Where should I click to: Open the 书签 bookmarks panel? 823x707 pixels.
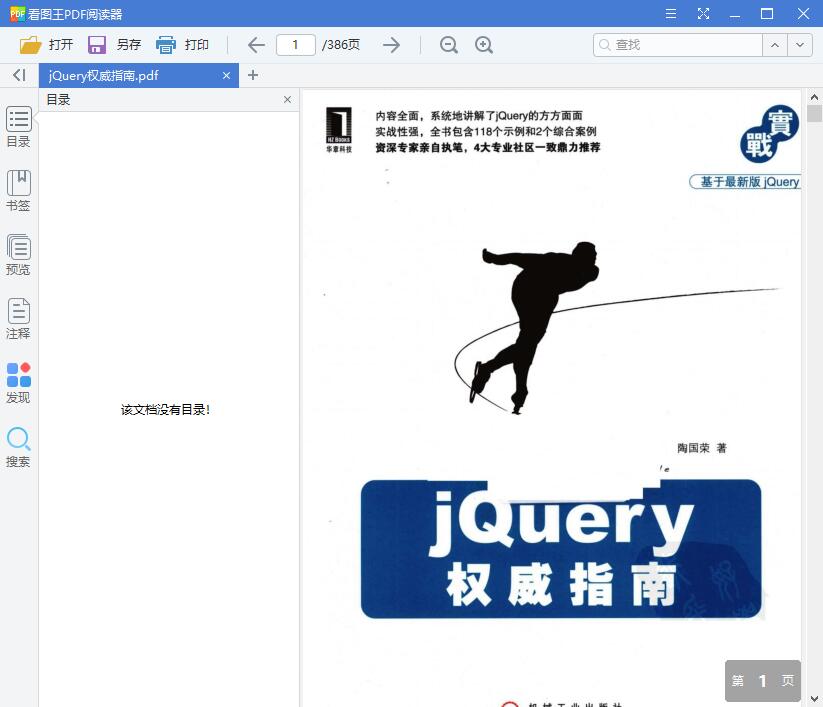click(18, 191)
